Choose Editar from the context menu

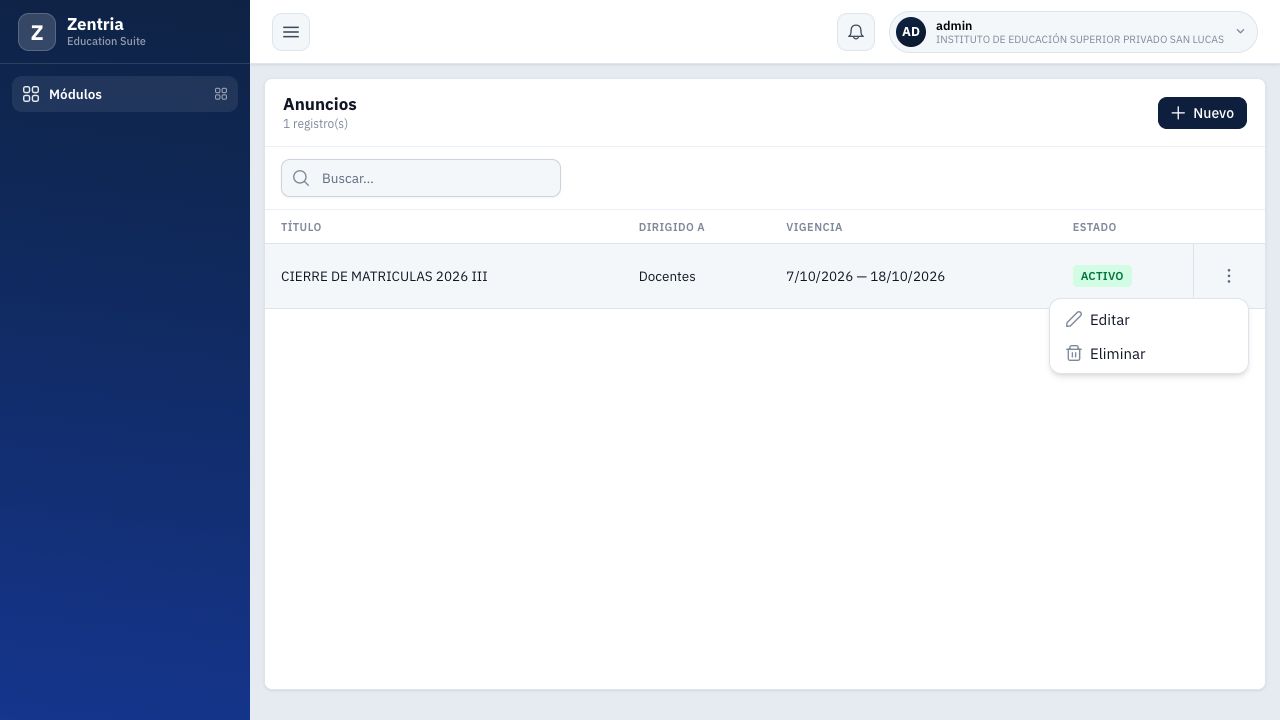[1149, 320]
